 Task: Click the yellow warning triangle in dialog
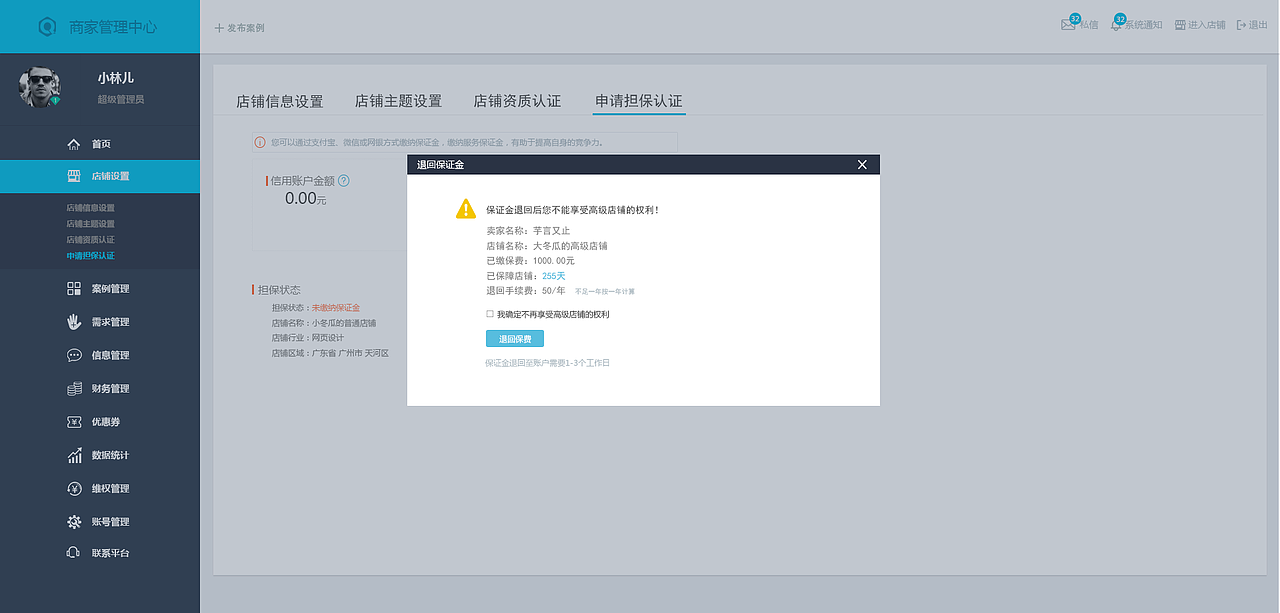coord(466,208)
